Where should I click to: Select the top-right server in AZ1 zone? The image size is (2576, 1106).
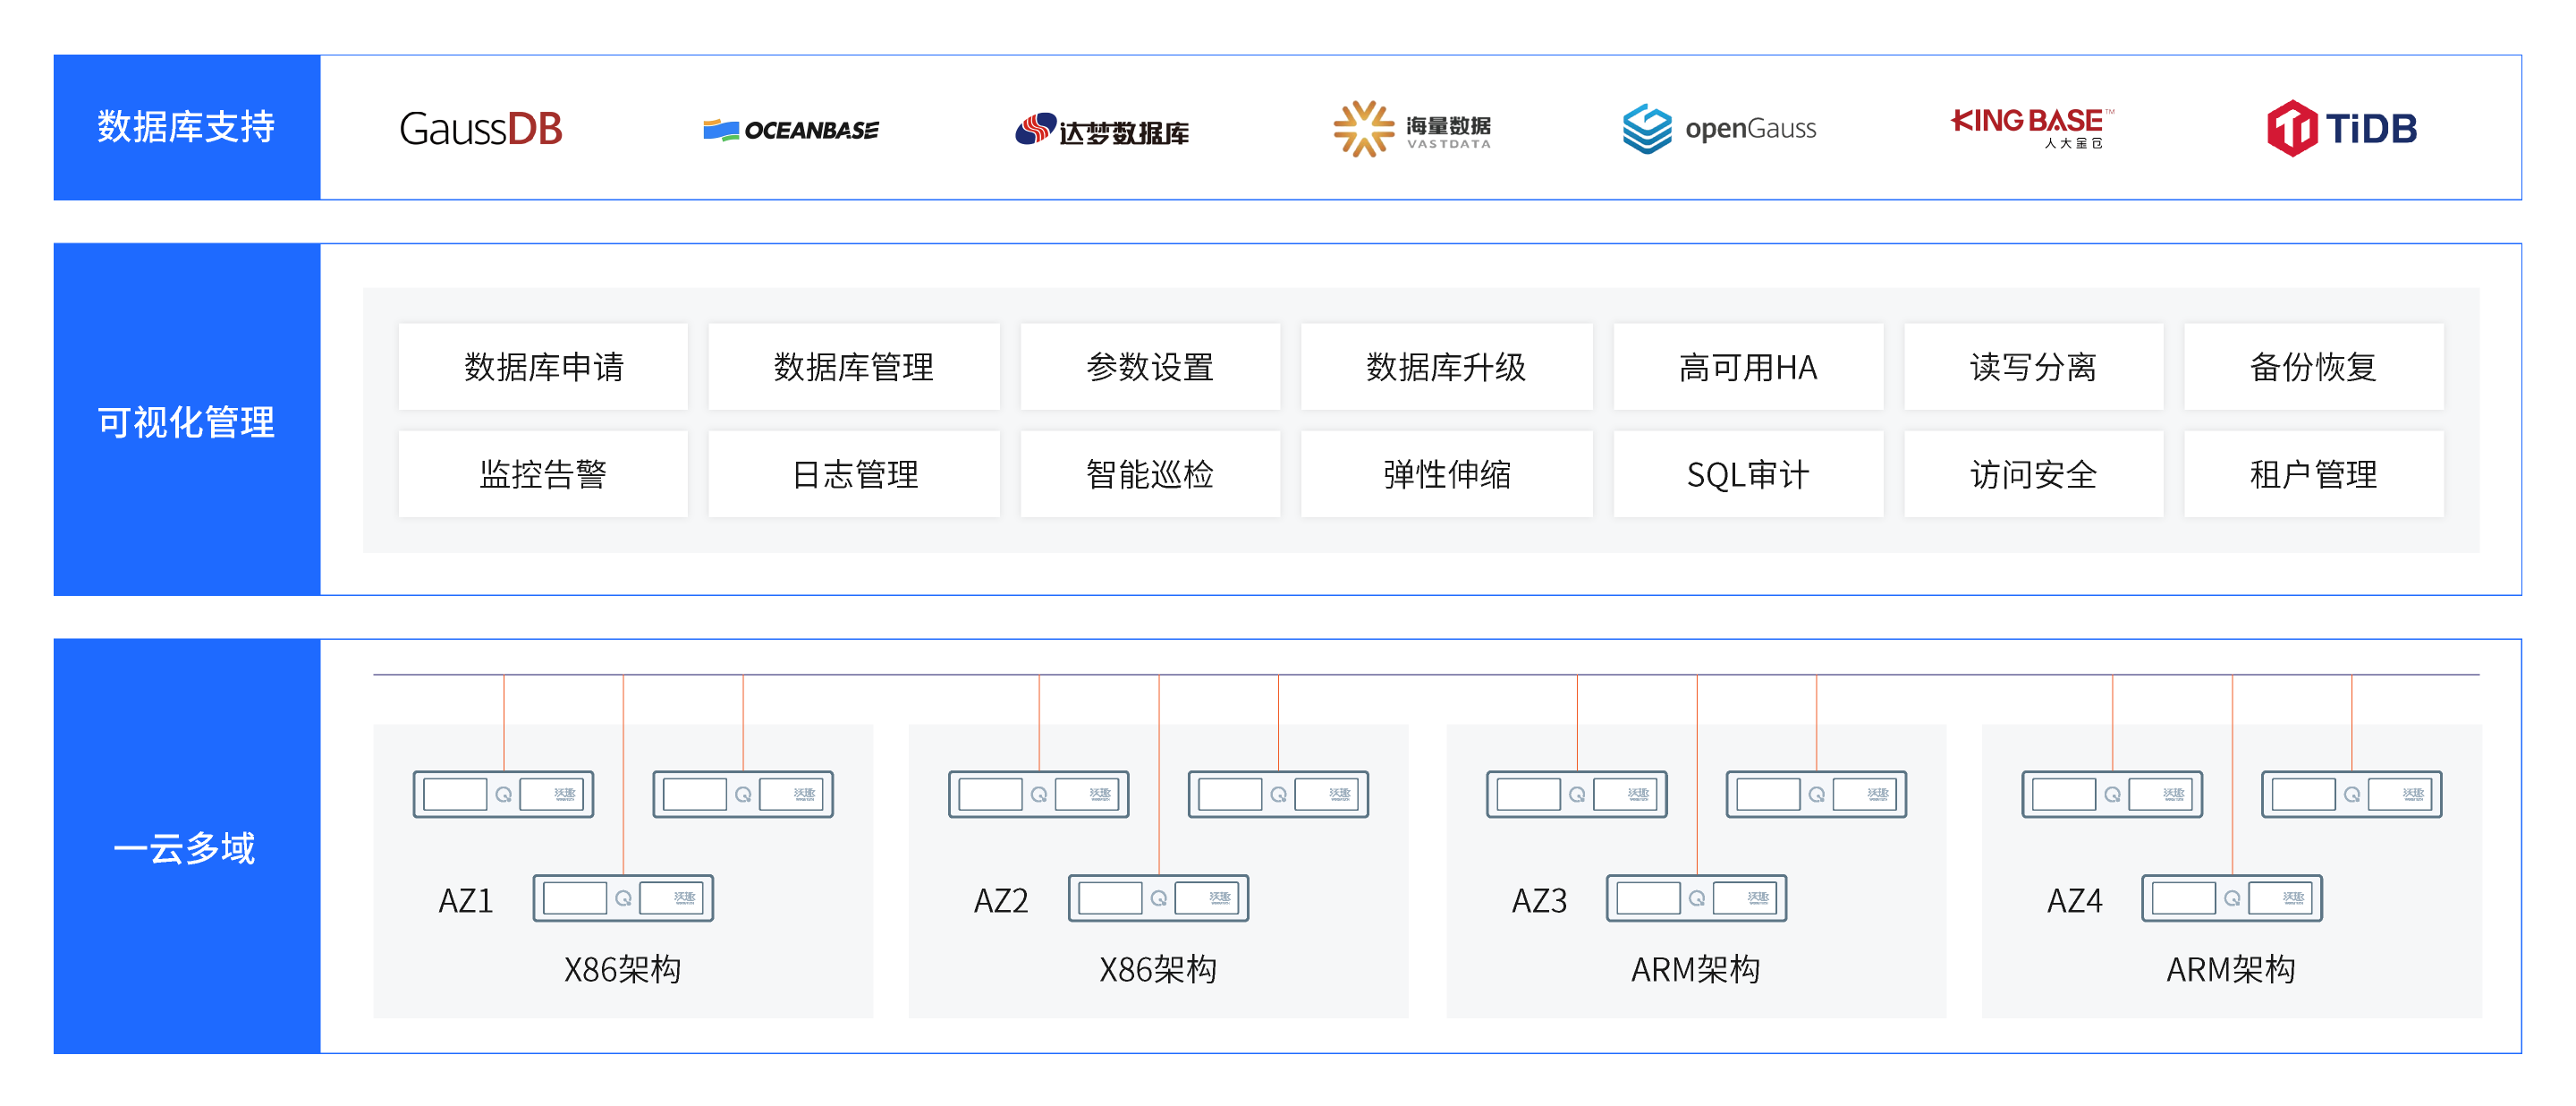[743, 794]
